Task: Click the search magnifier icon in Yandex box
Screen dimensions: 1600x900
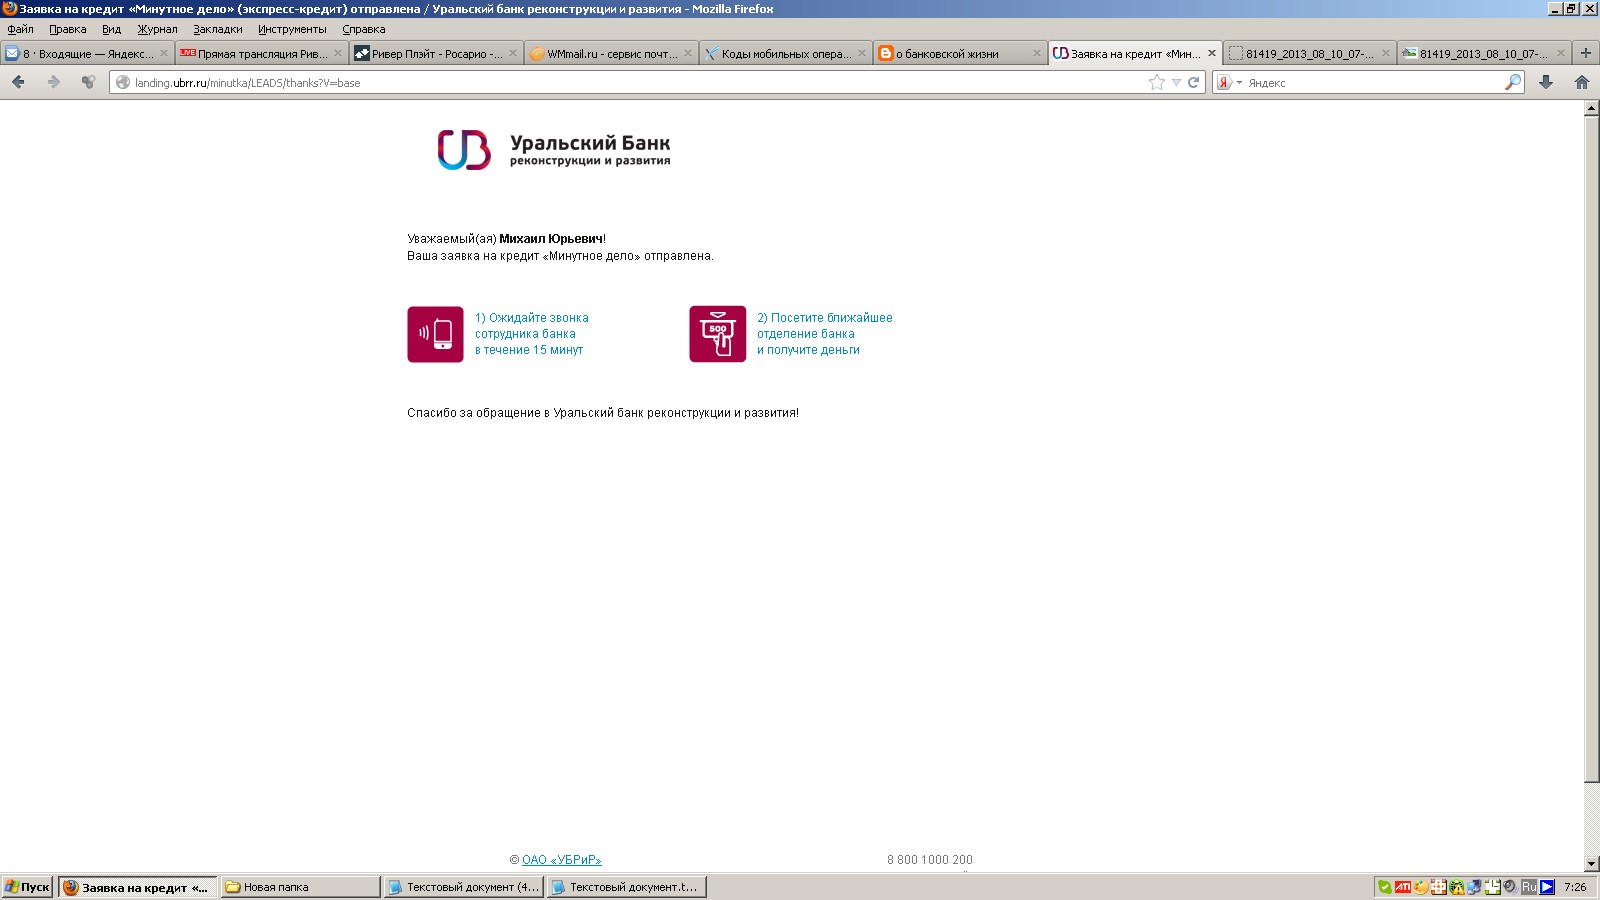Action: click(x=1513, y=82)
